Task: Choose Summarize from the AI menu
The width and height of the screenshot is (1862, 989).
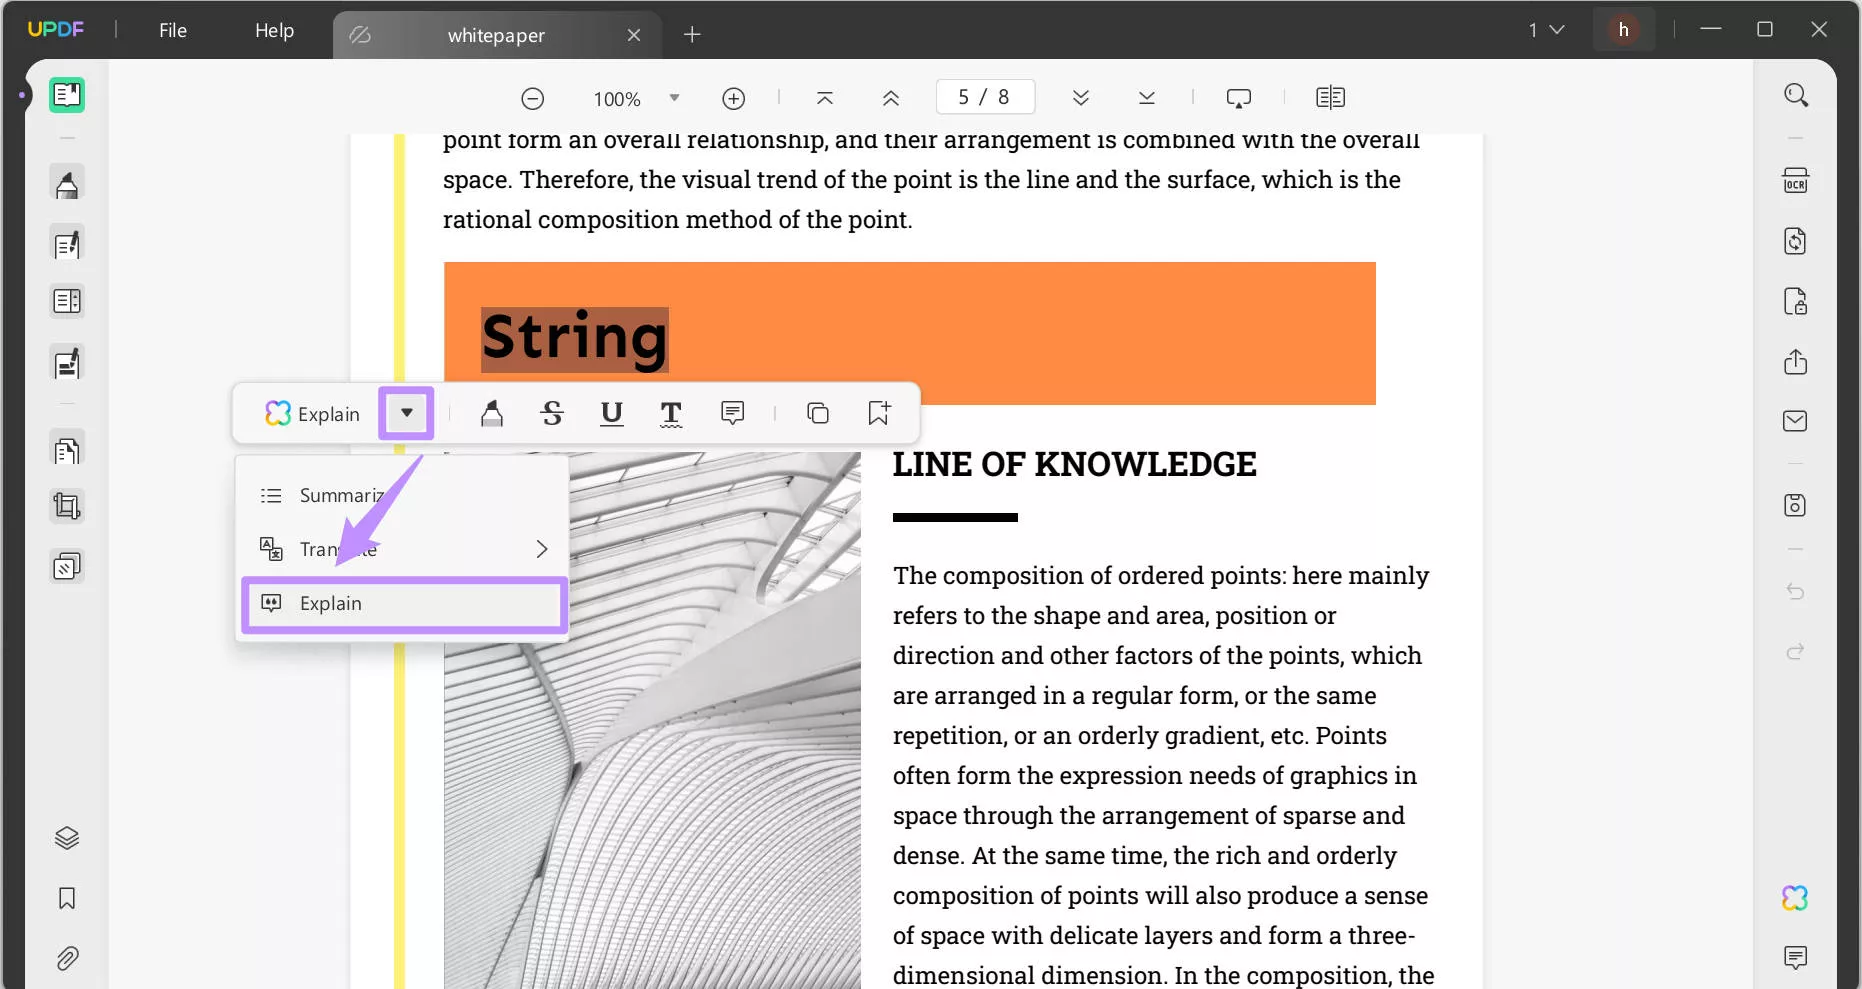Action: (403, 495)
